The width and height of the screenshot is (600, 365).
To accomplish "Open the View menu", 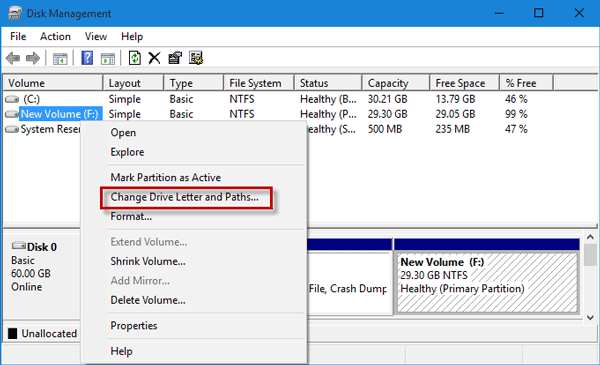I will (96, 36).
